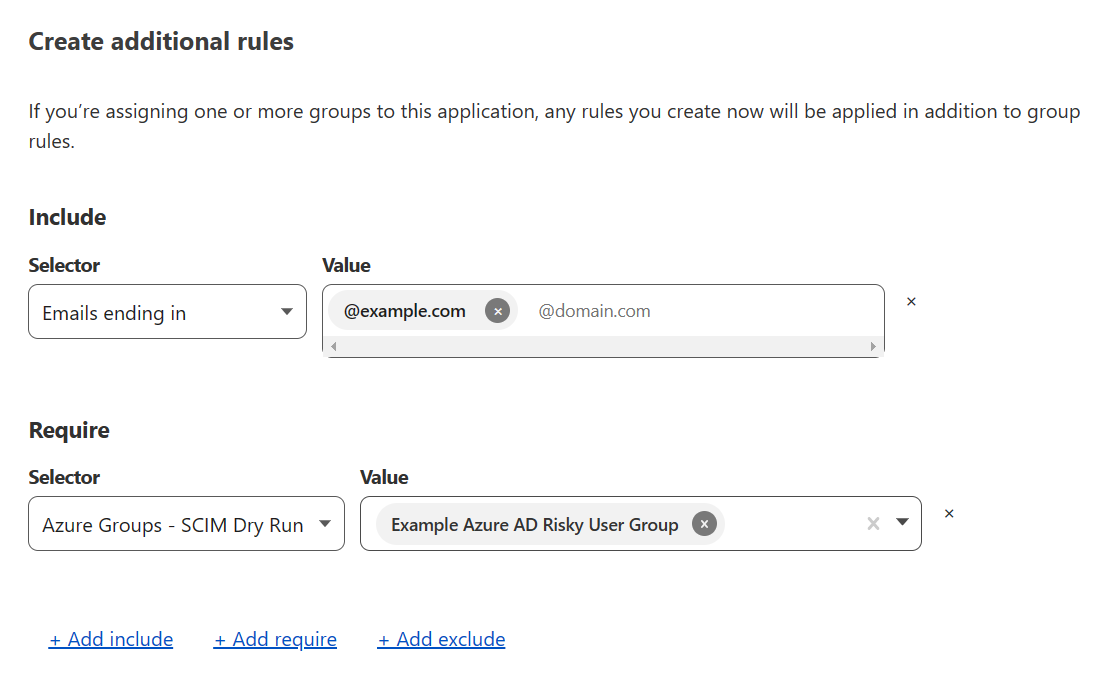Screen dimensions: 1110x696
Task: Clear all values in Require Value field
Action: [873, 523]
